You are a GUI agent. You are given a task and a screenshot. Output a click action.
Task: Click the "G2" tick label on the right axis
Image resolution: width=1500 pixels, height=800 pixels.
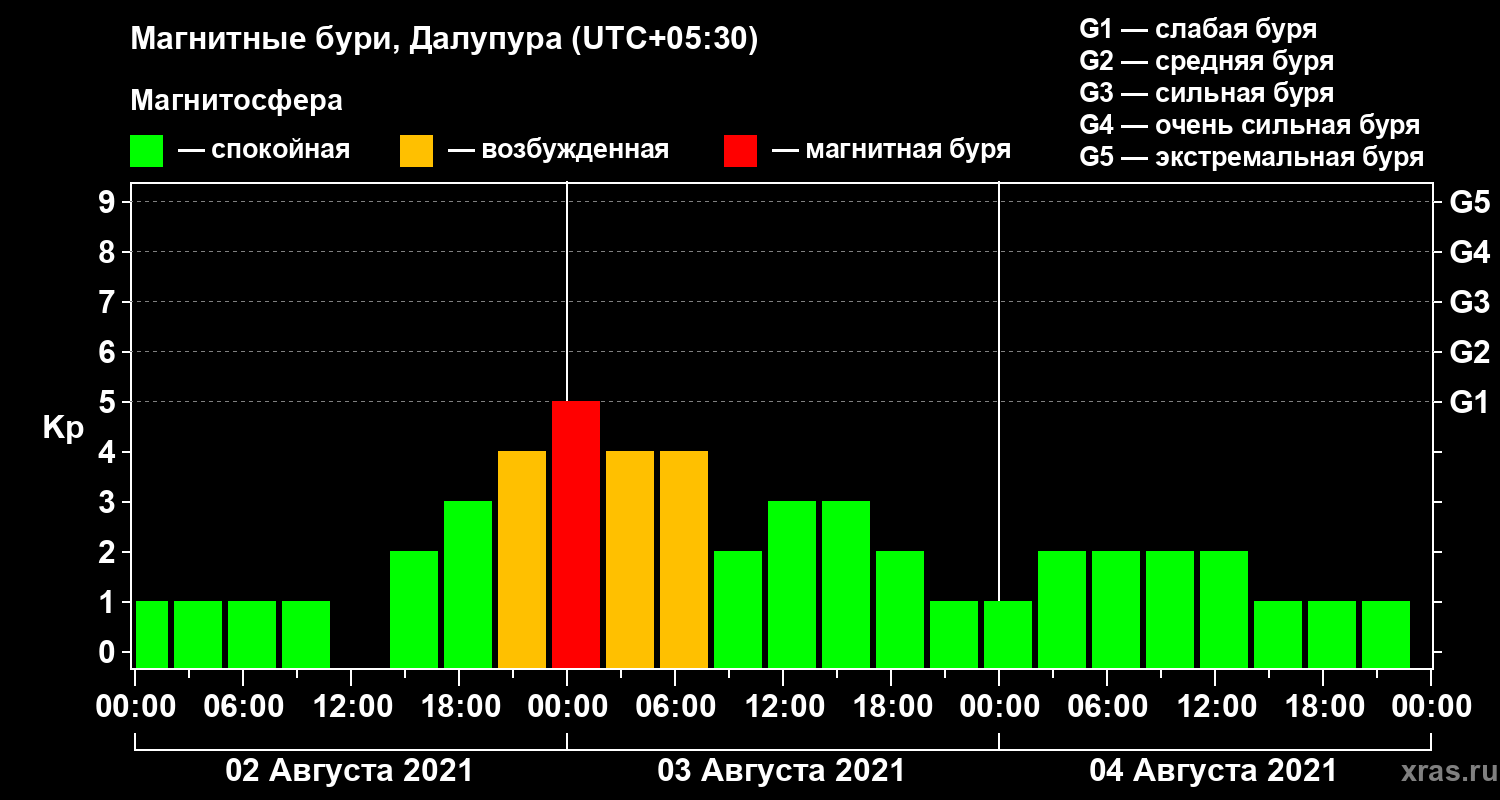click(1469, 352)
